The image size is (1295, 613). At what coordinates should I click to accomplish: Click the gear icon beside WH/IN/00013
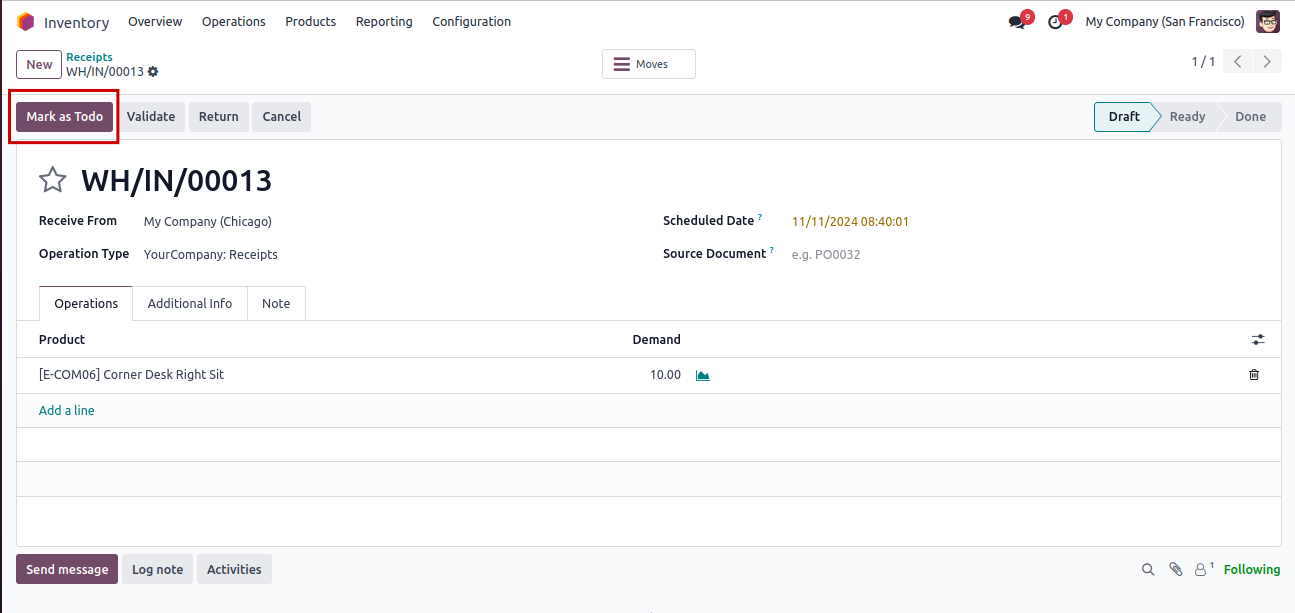(x=153, y=72)
